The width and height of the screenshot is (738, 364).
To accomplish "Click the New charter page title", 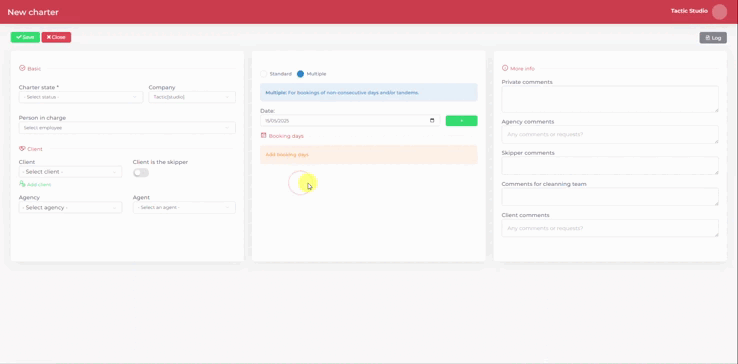I will coord(33,12).
